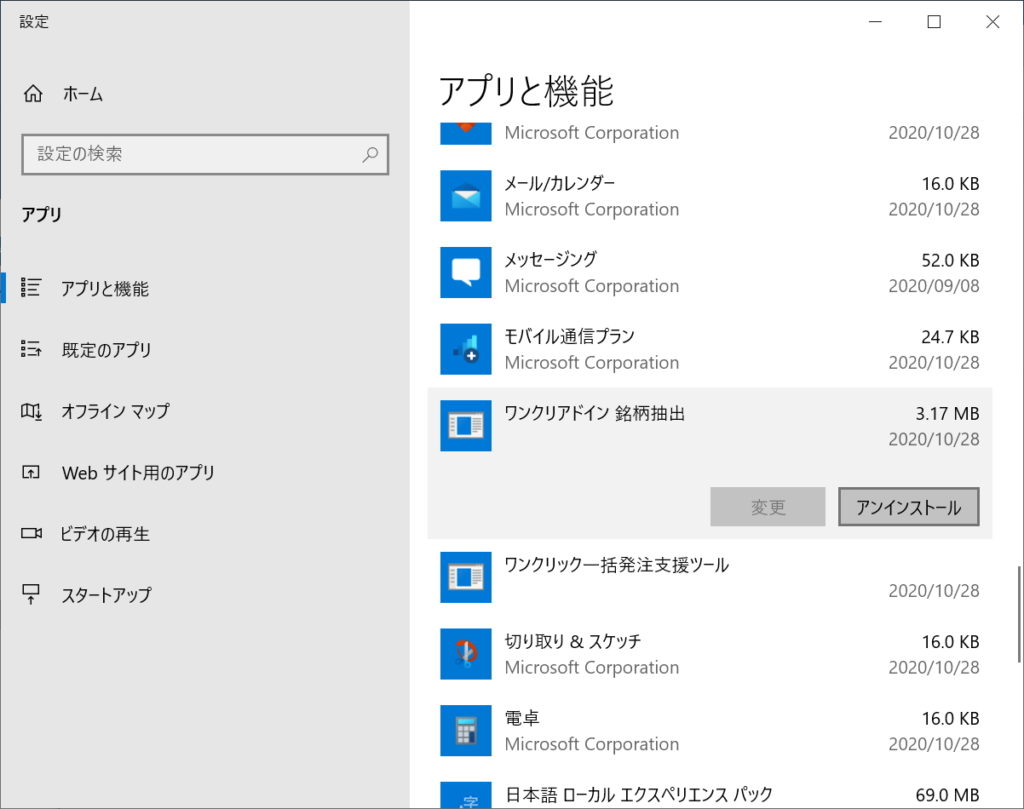The height and width of the screenshot is (809, 1024).
Task: Click the 24.7 KB size value
Action: click(950, 337)
